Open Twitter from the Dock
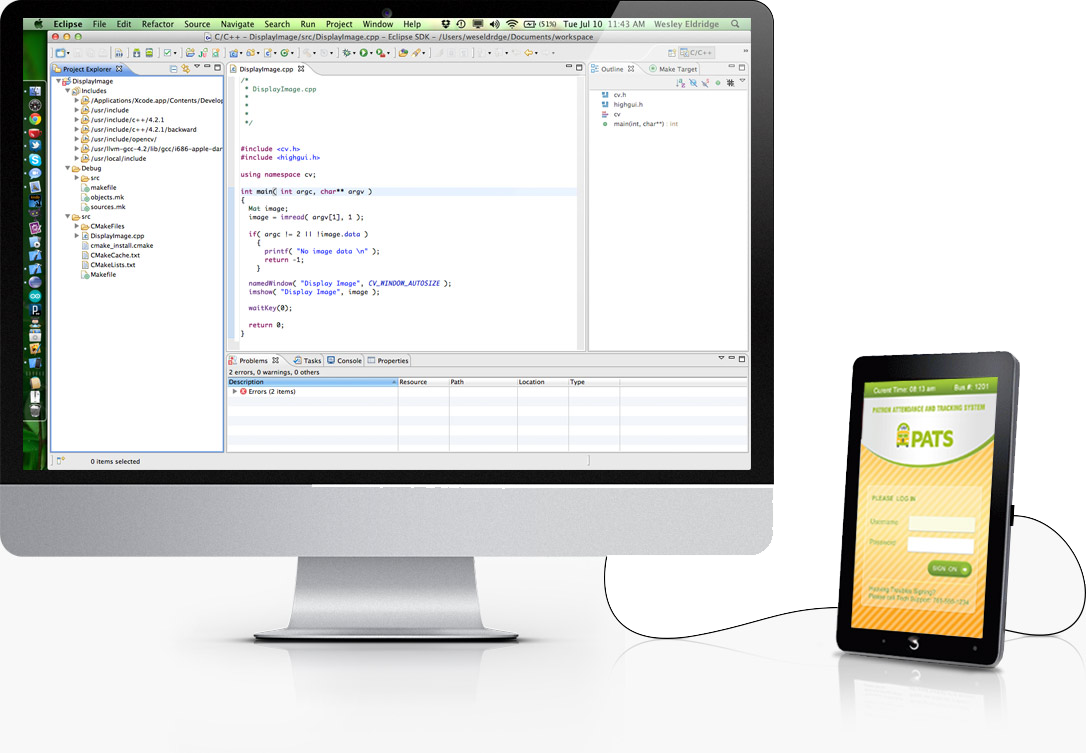The image size is (1086, 753). point(35,145)
